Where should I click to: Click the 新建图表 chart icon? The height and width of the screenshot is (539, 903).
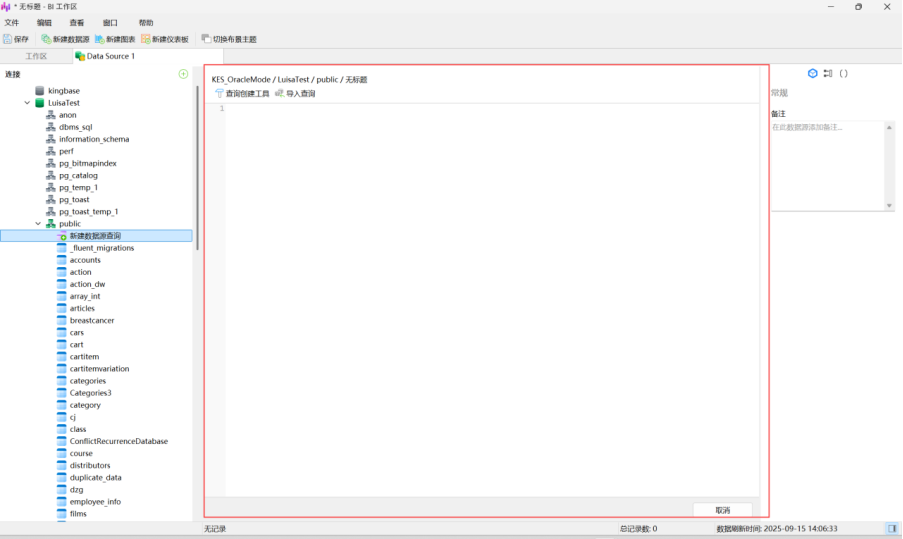(x=100, y=39)
